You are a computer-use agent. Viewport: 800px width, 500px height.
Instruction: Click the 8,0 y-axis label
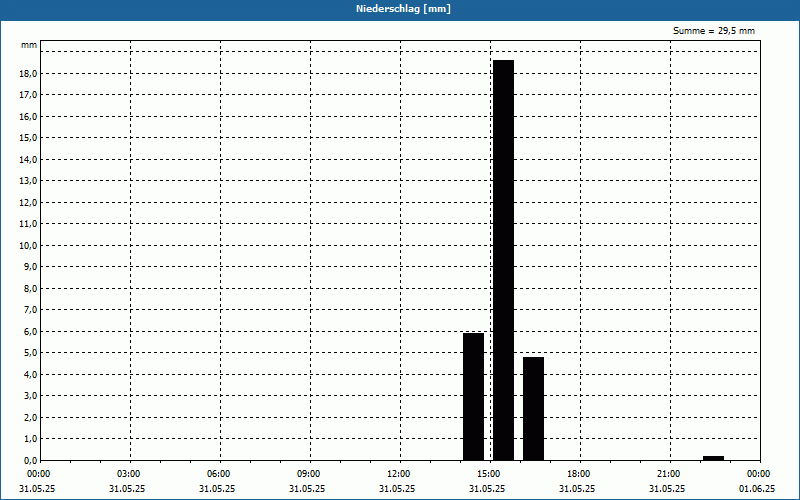pyautogui.click(x=30, y=288)
